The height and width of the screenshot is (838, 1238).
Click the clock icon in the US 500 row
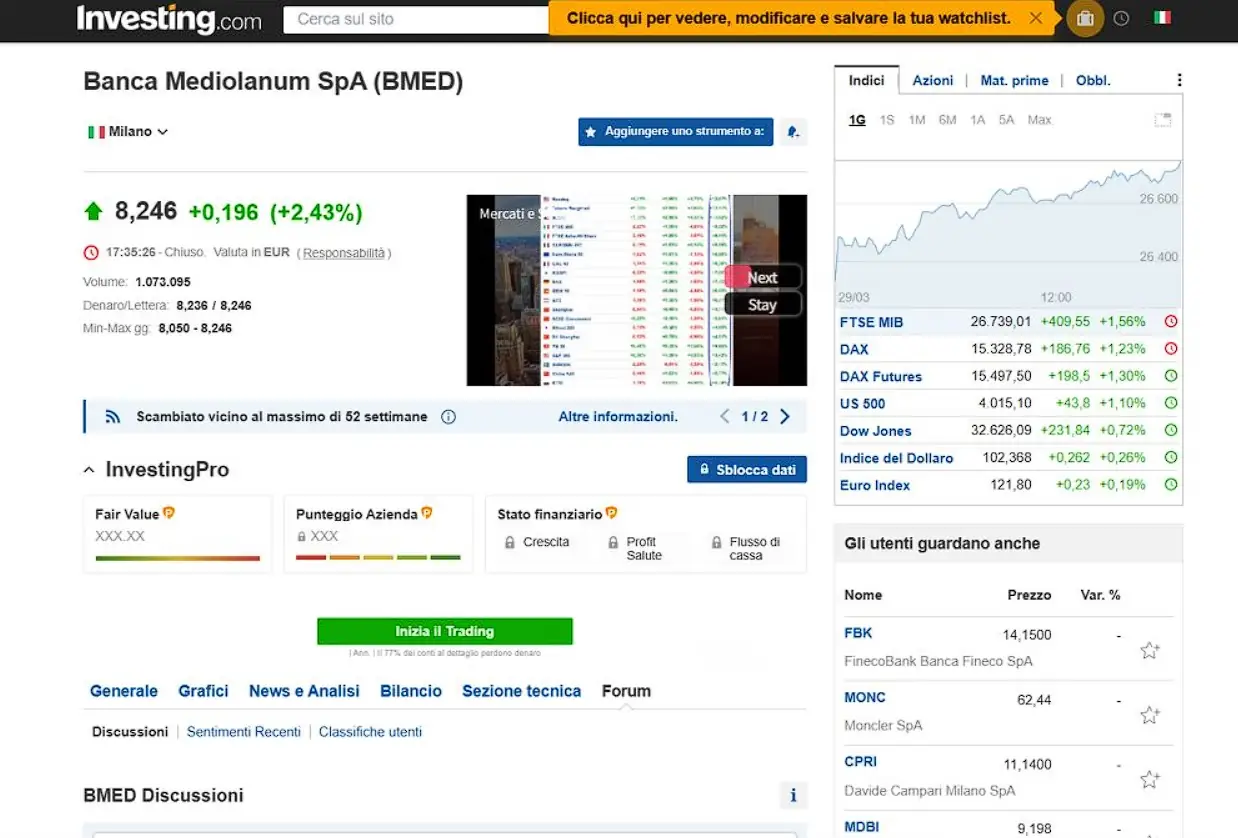(1171, 403)
